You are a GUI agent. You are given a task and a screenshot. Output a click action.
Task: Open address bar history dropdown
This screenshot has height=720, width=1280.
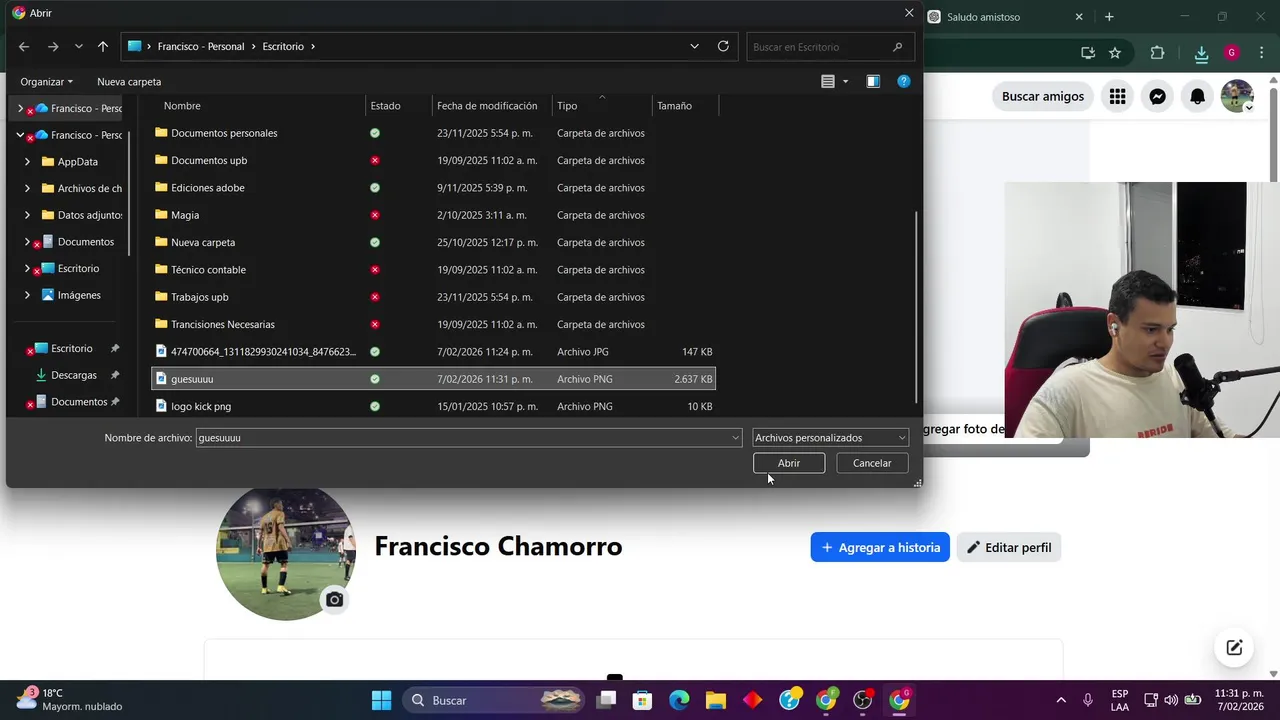point(694,46)
